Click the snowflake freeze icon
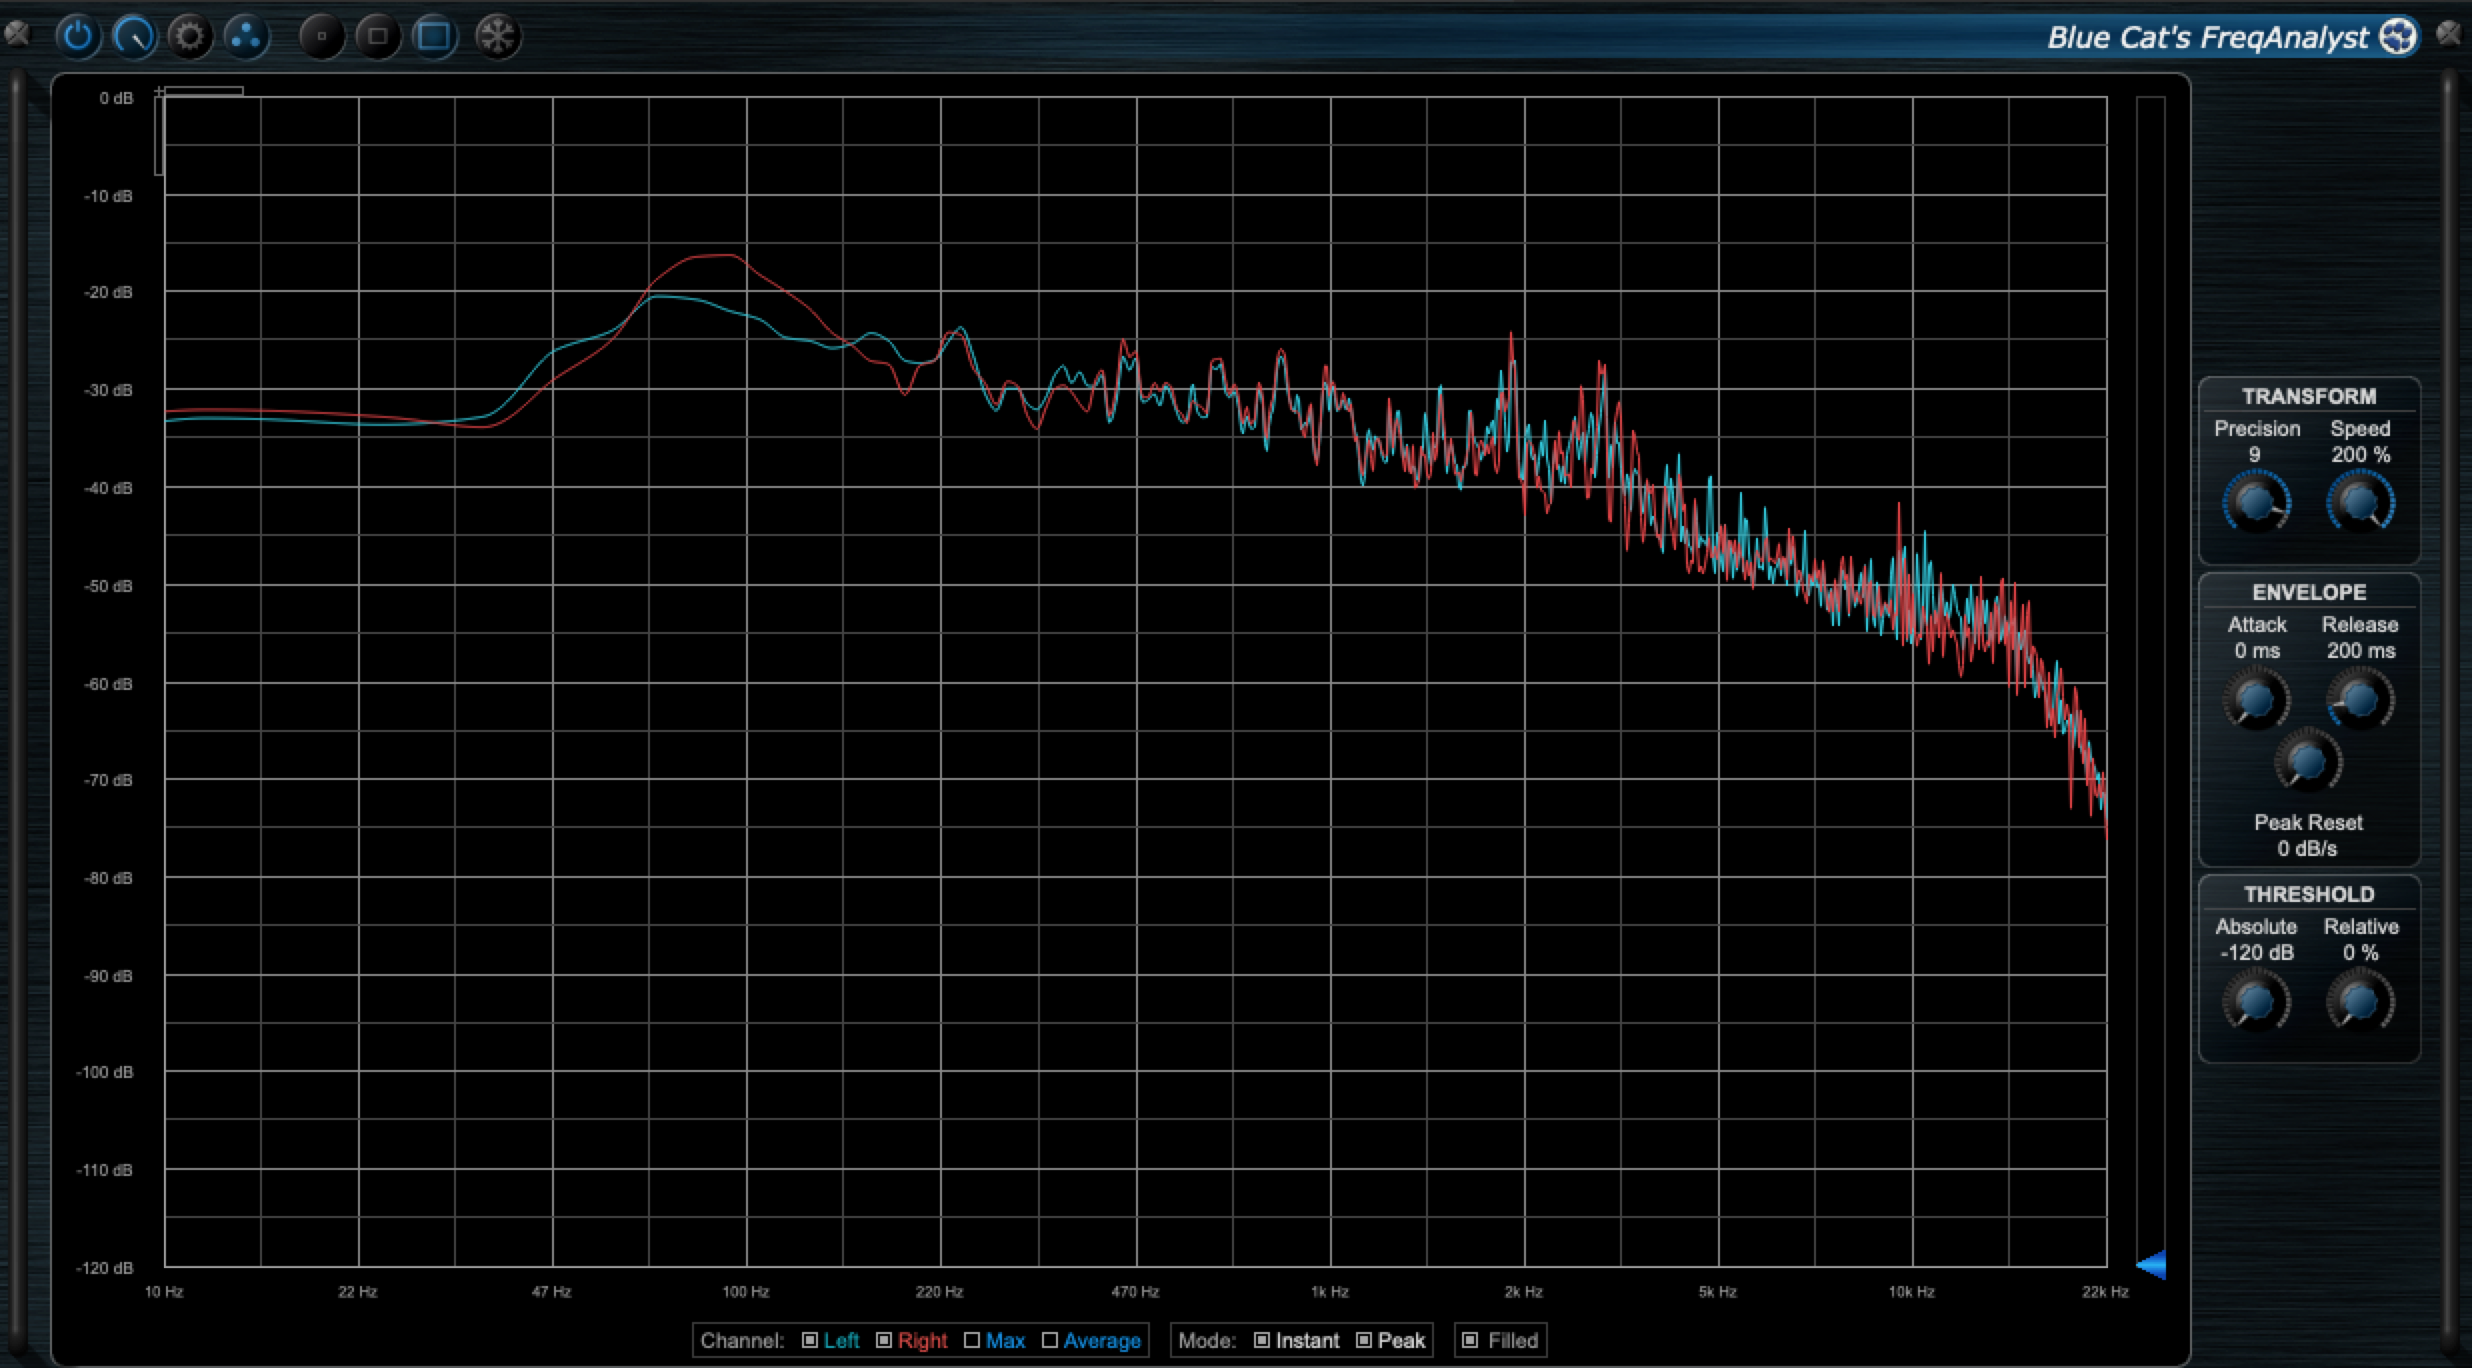This screenshot has height=1368, width=2472. coord(497,37)
